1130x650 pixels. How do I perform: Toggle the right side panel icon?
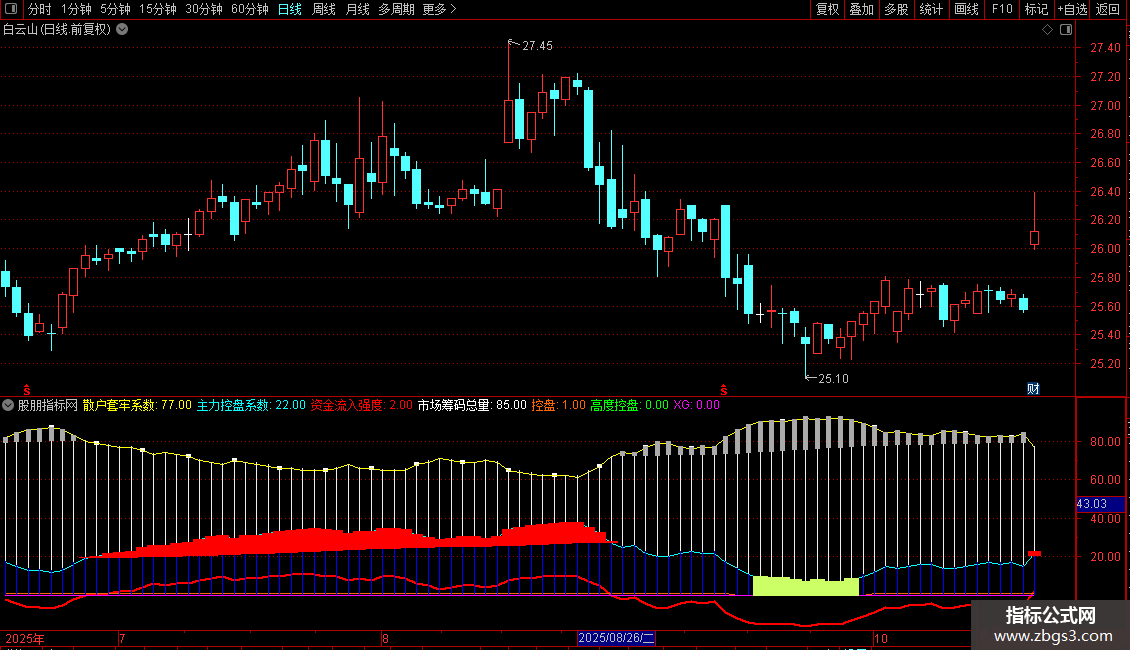(1067, 30)
